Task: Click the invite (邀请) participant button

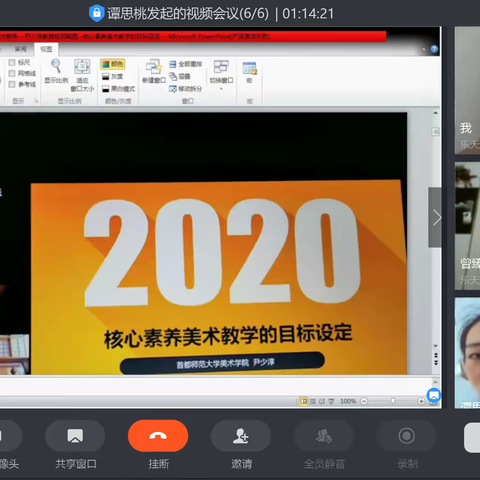Action: (x=241, y=436)
